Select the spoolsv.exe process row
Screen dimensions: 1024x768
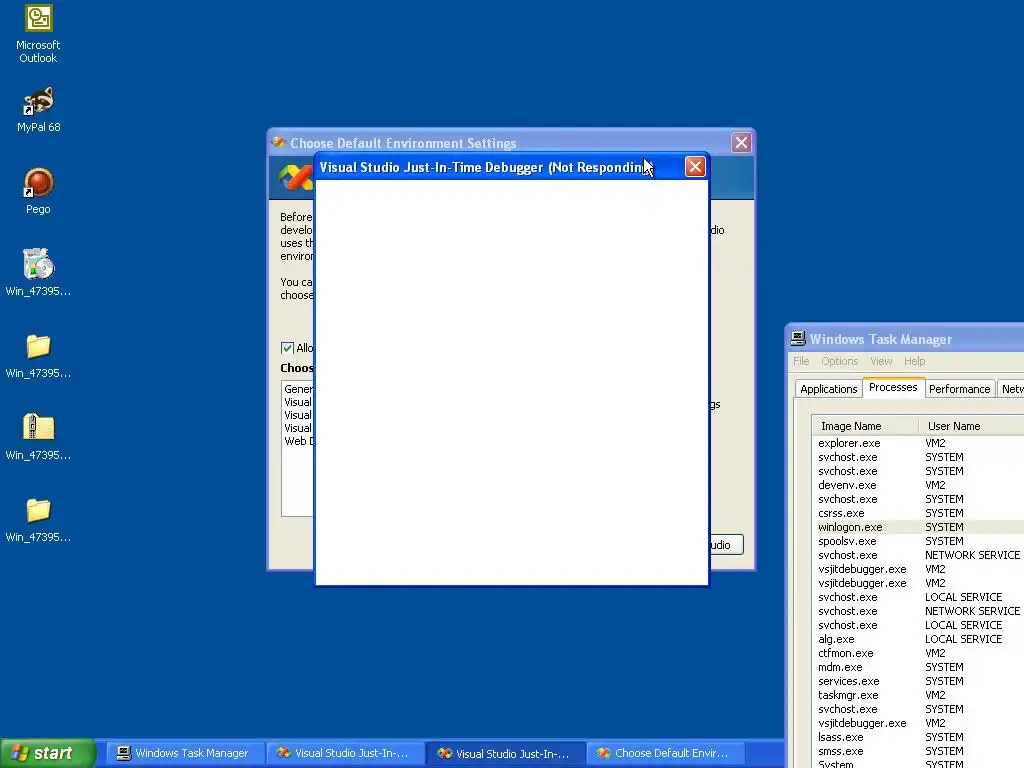(918, 541)
